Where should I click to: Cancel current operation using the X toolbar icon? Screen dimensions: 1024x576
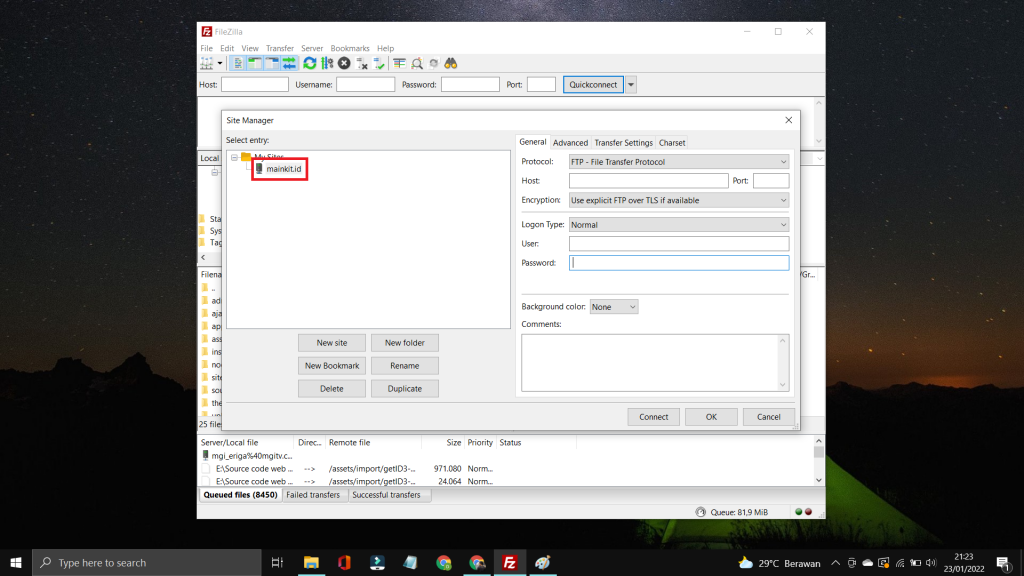click(344, 62)
